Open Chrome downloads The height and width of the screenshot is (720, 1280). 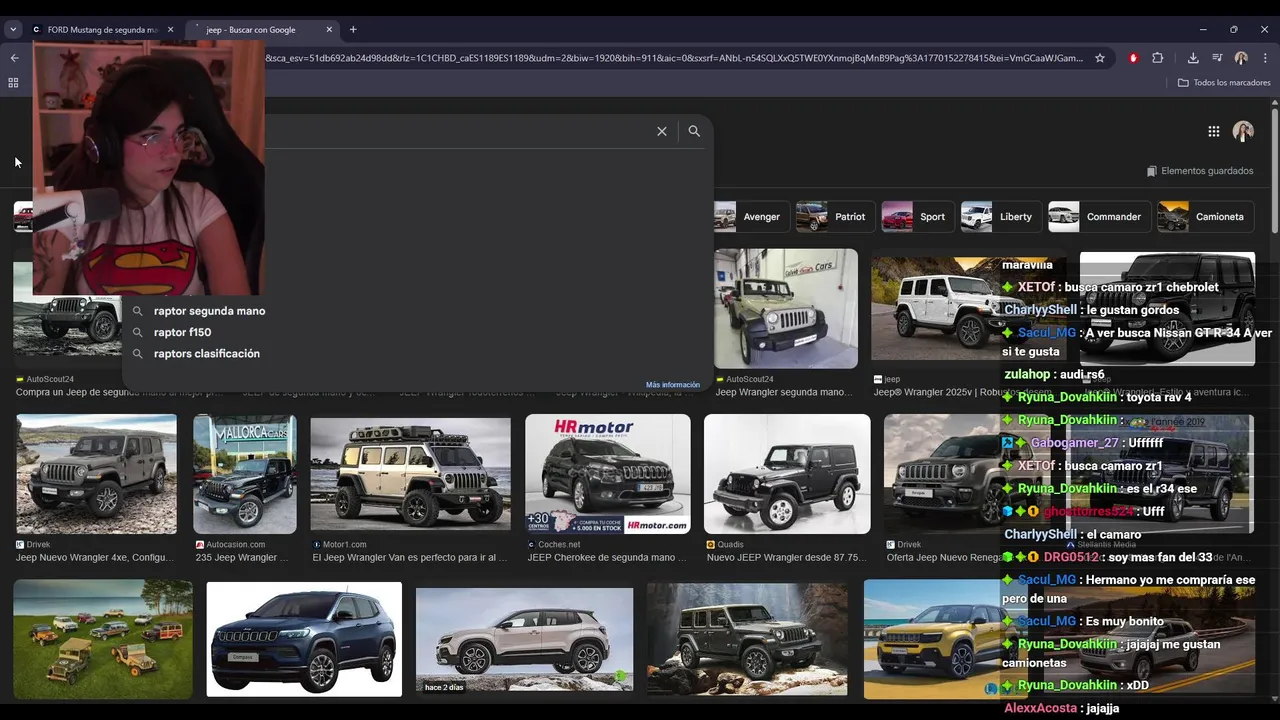click(x=1193, y=58)
